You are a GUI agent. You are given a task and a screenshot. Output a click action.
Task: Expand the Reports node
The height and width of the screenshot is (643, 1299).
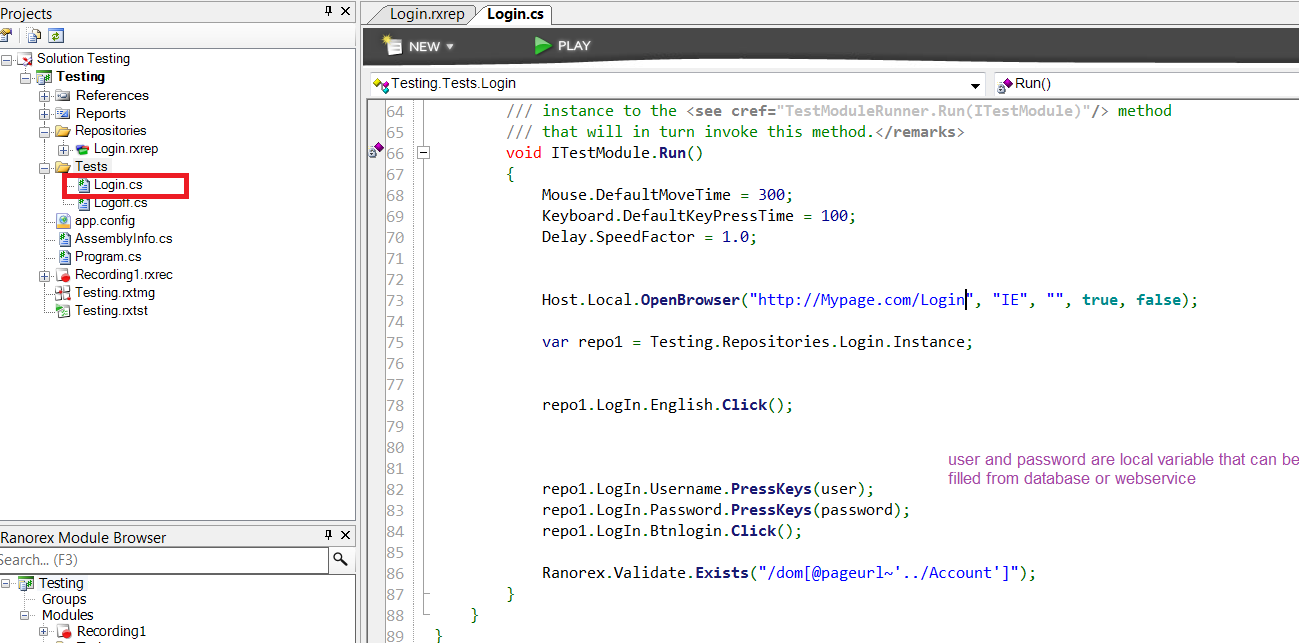pos(44,113)
